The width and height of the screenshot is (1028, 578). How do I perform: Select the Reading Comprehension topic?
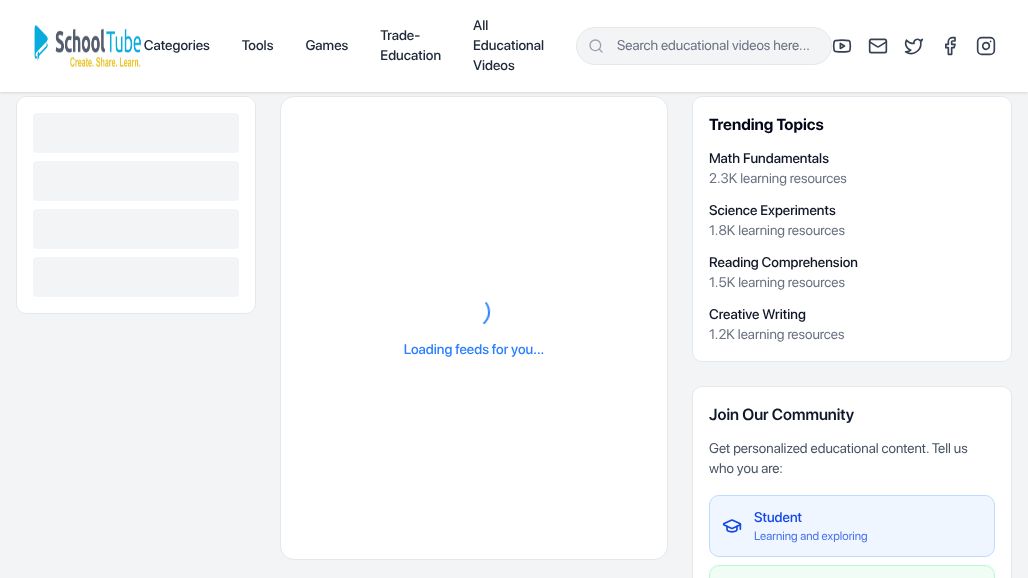point(783,262)
